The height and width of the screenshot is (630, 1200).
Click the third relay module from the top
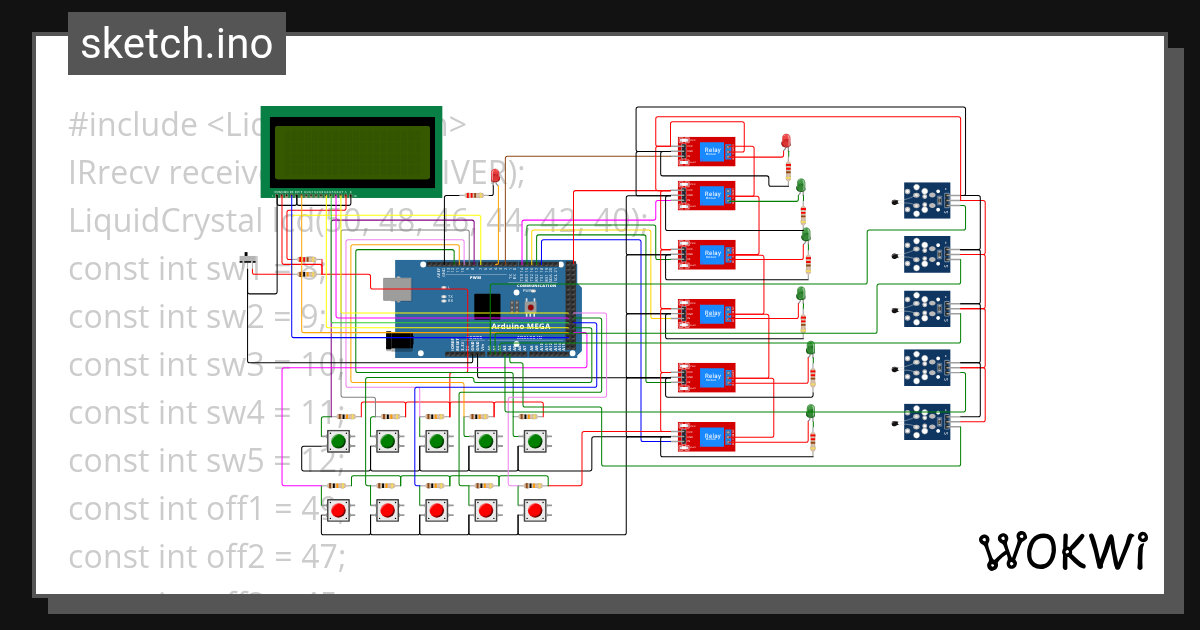point(707,253)
